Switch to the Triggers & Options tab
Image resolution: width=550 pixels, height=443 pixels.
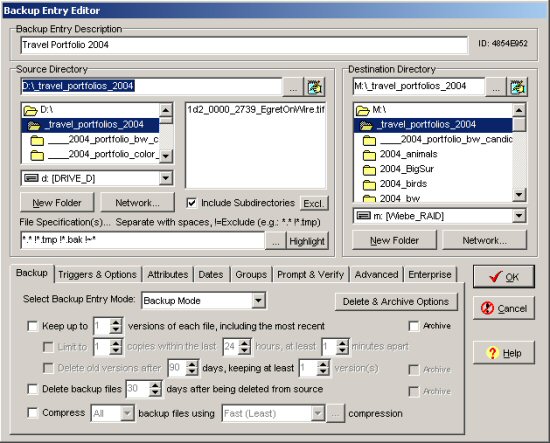97,275
